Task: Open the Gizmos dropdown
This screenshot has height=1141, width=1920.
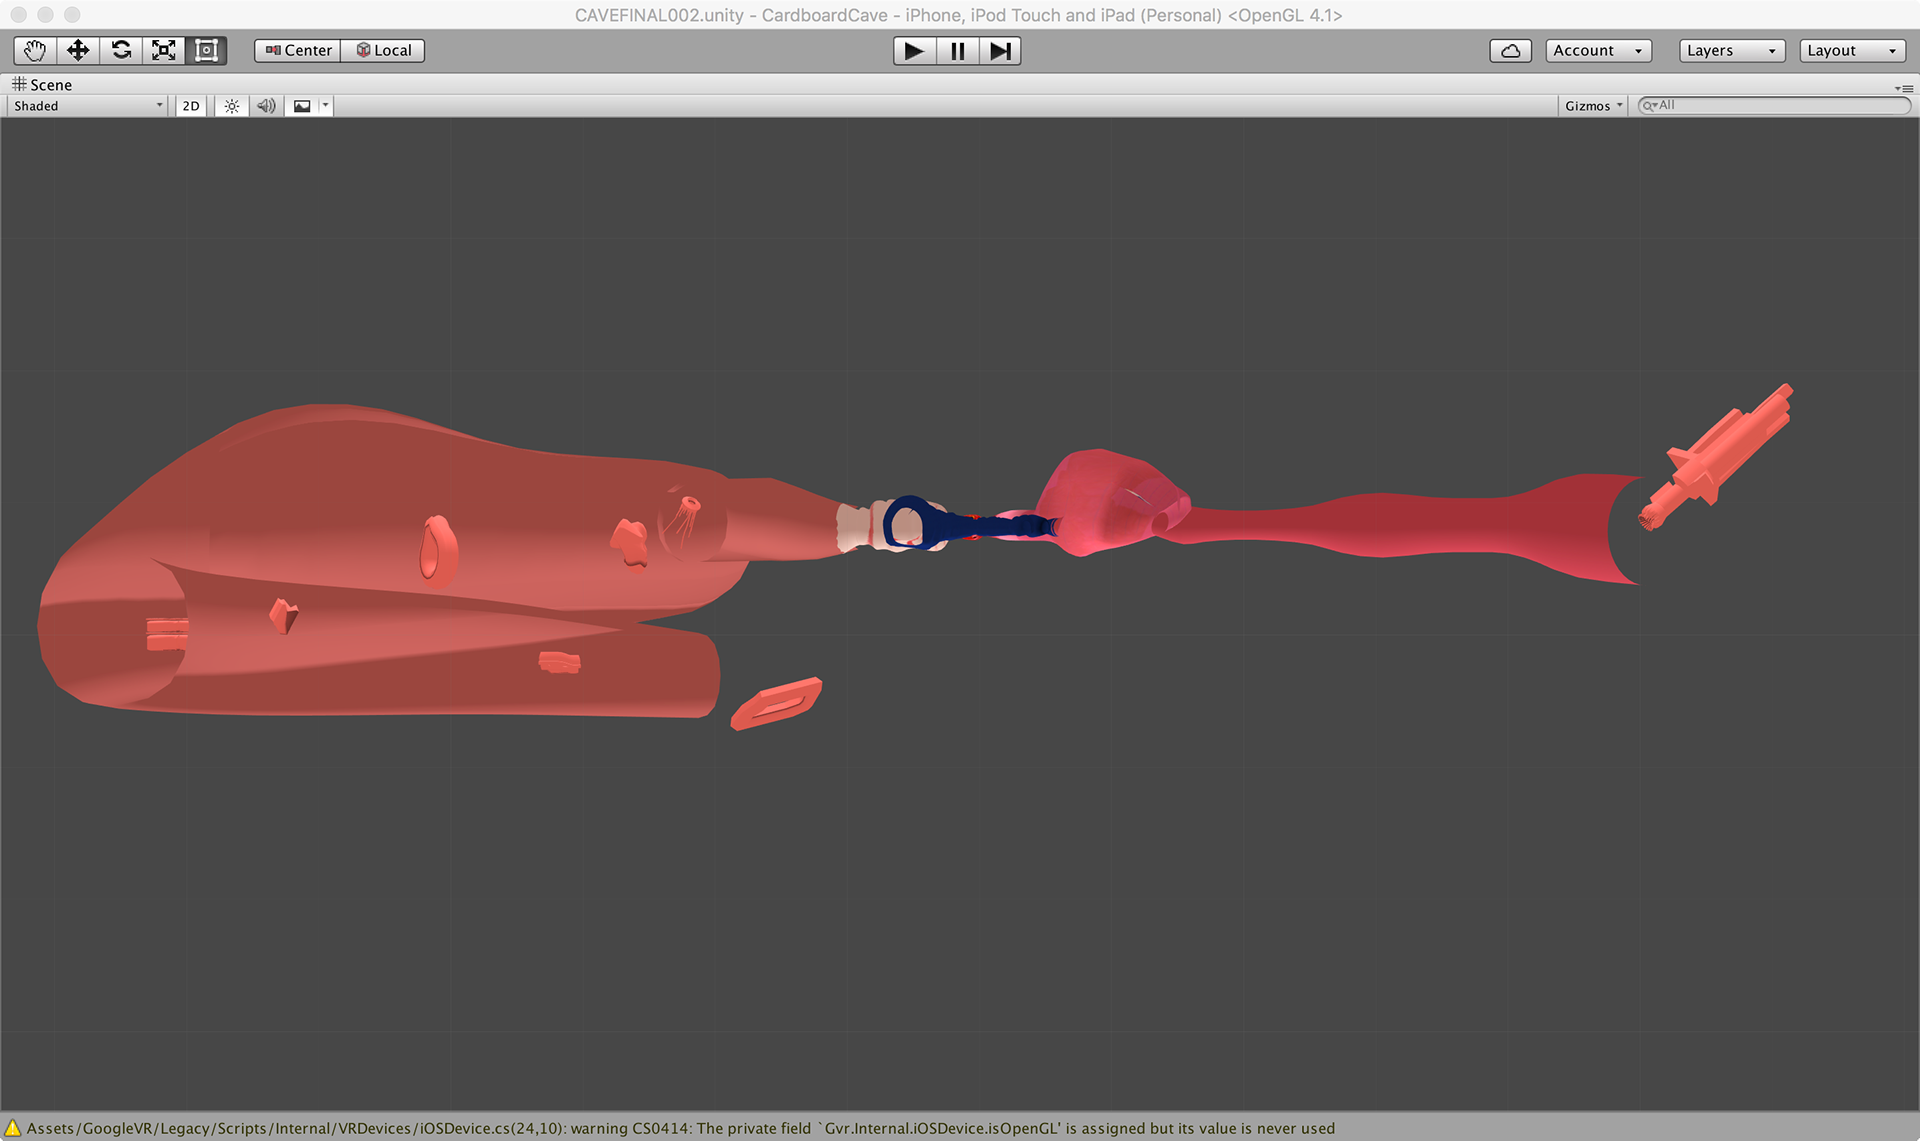Action: (x=1593, y=106)
